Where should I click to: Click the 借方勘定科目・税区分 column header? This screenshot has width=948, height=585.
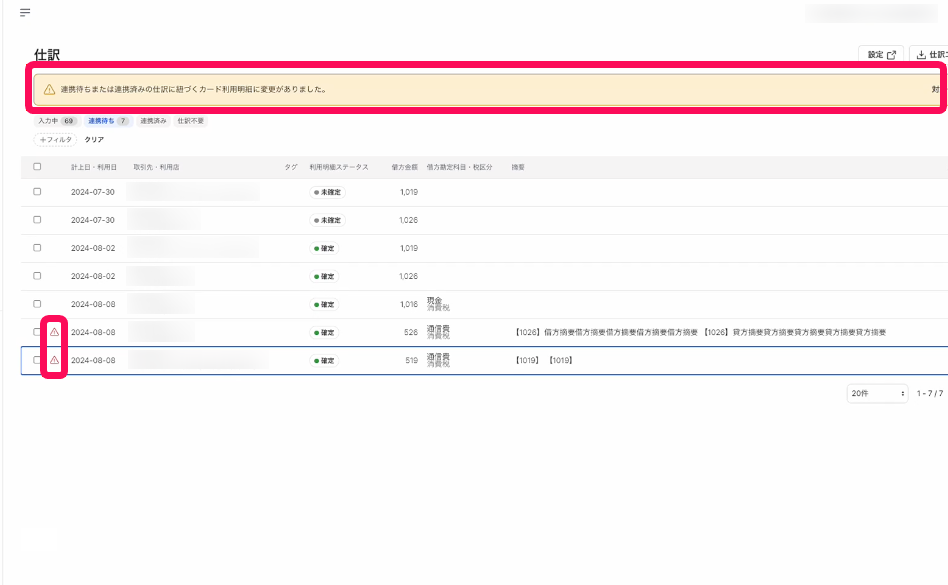[459, 167]
